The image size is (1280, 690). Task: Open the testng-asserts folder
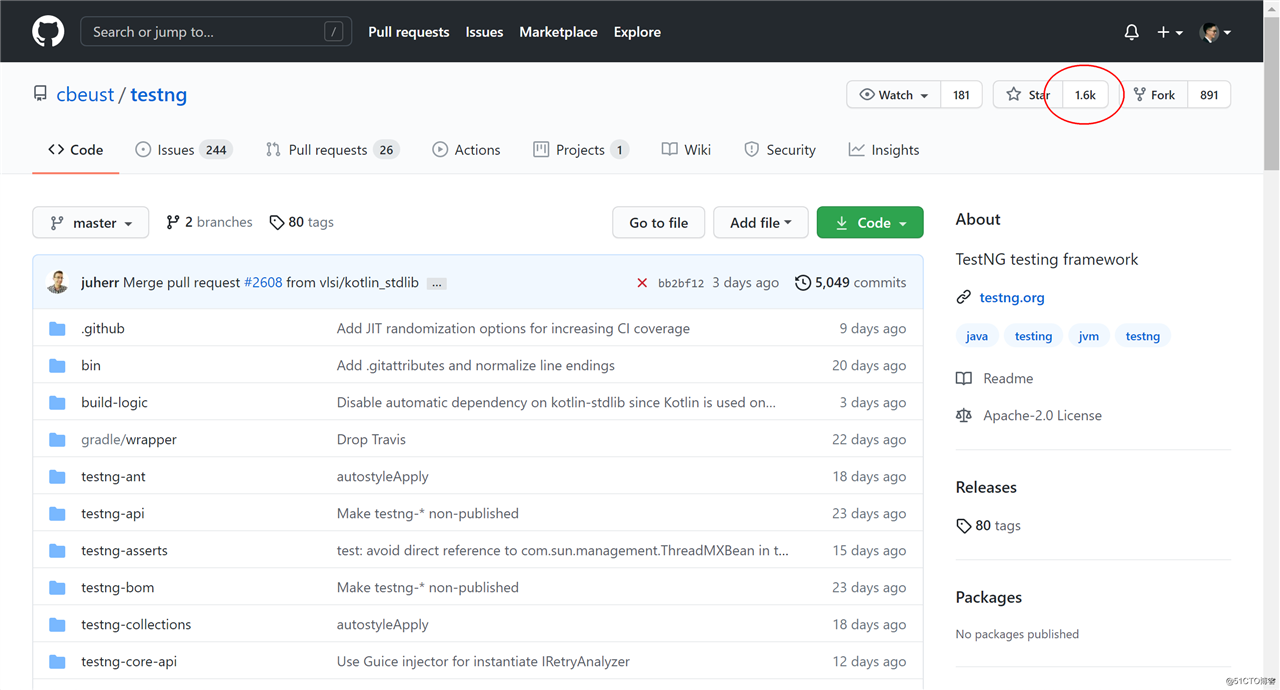click(x=124, y=550)
